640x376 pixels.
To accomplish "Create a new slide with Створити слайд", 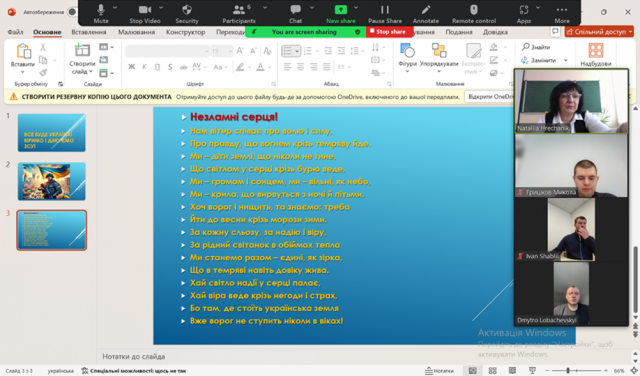I will point(82,59).
